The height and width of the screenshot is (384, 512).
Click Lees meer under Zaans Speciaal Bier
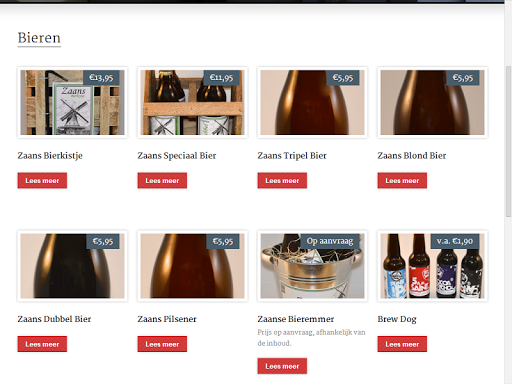pyautogui.click(x=162, y=180)
